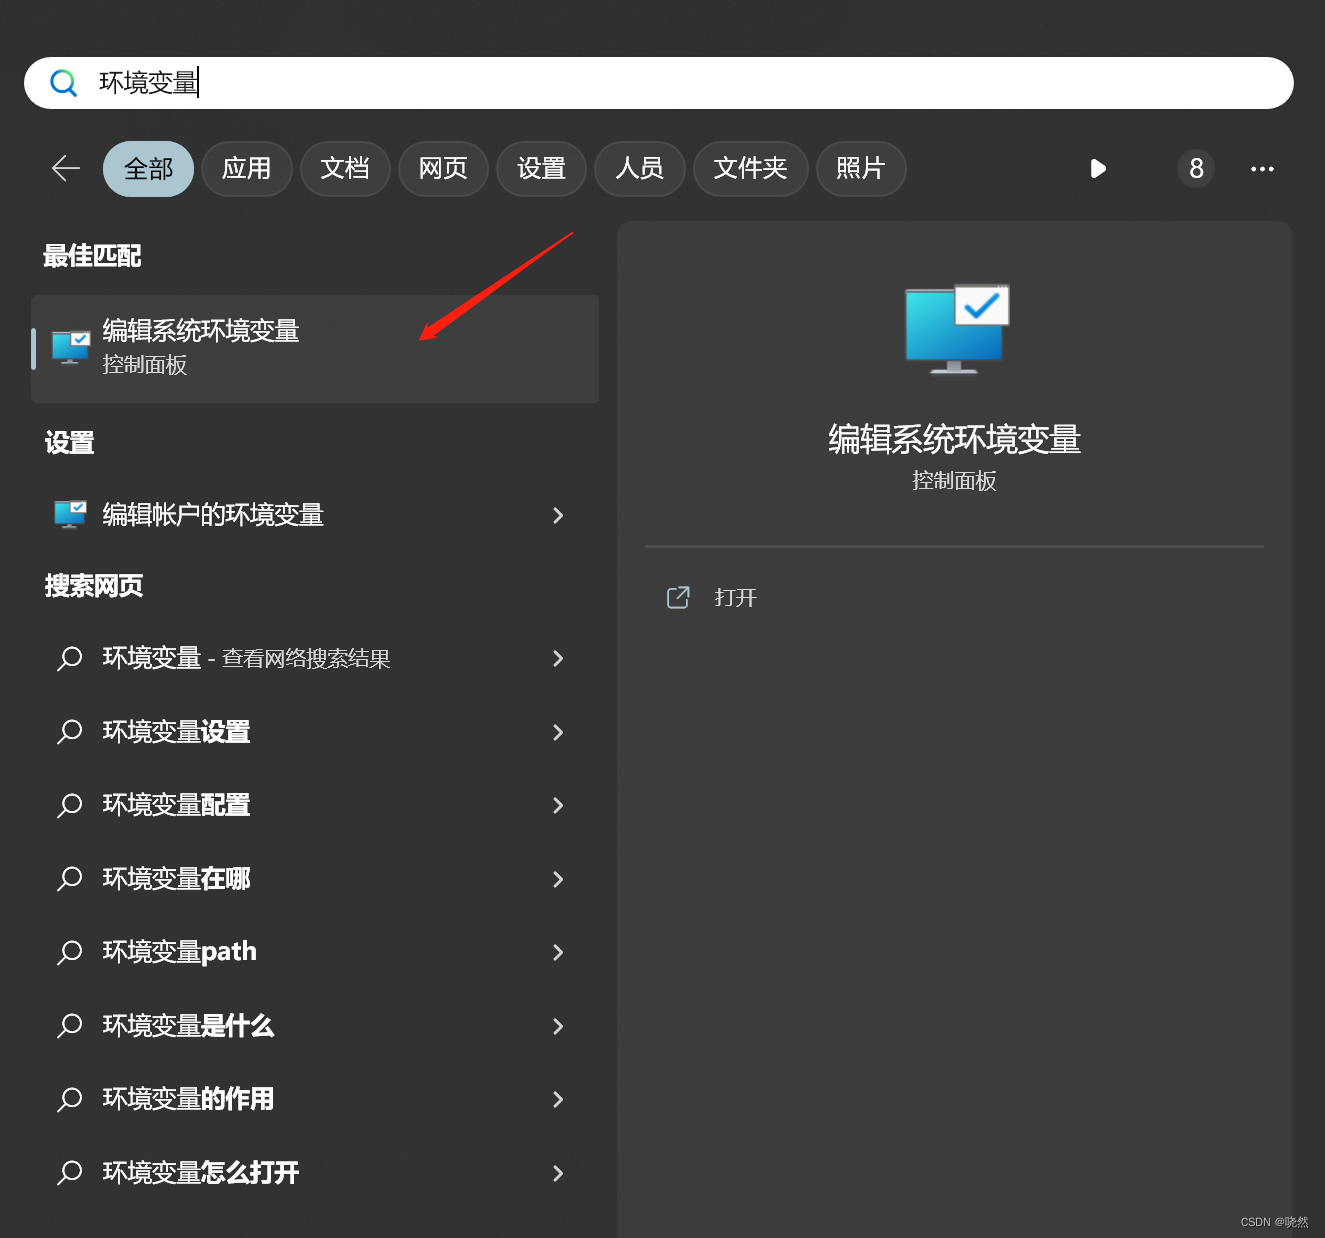Screen dimensions: 1325x1238
Task: Expand 环境变量设置 web suggestion chevron
Action: click(x=558, y=732)
